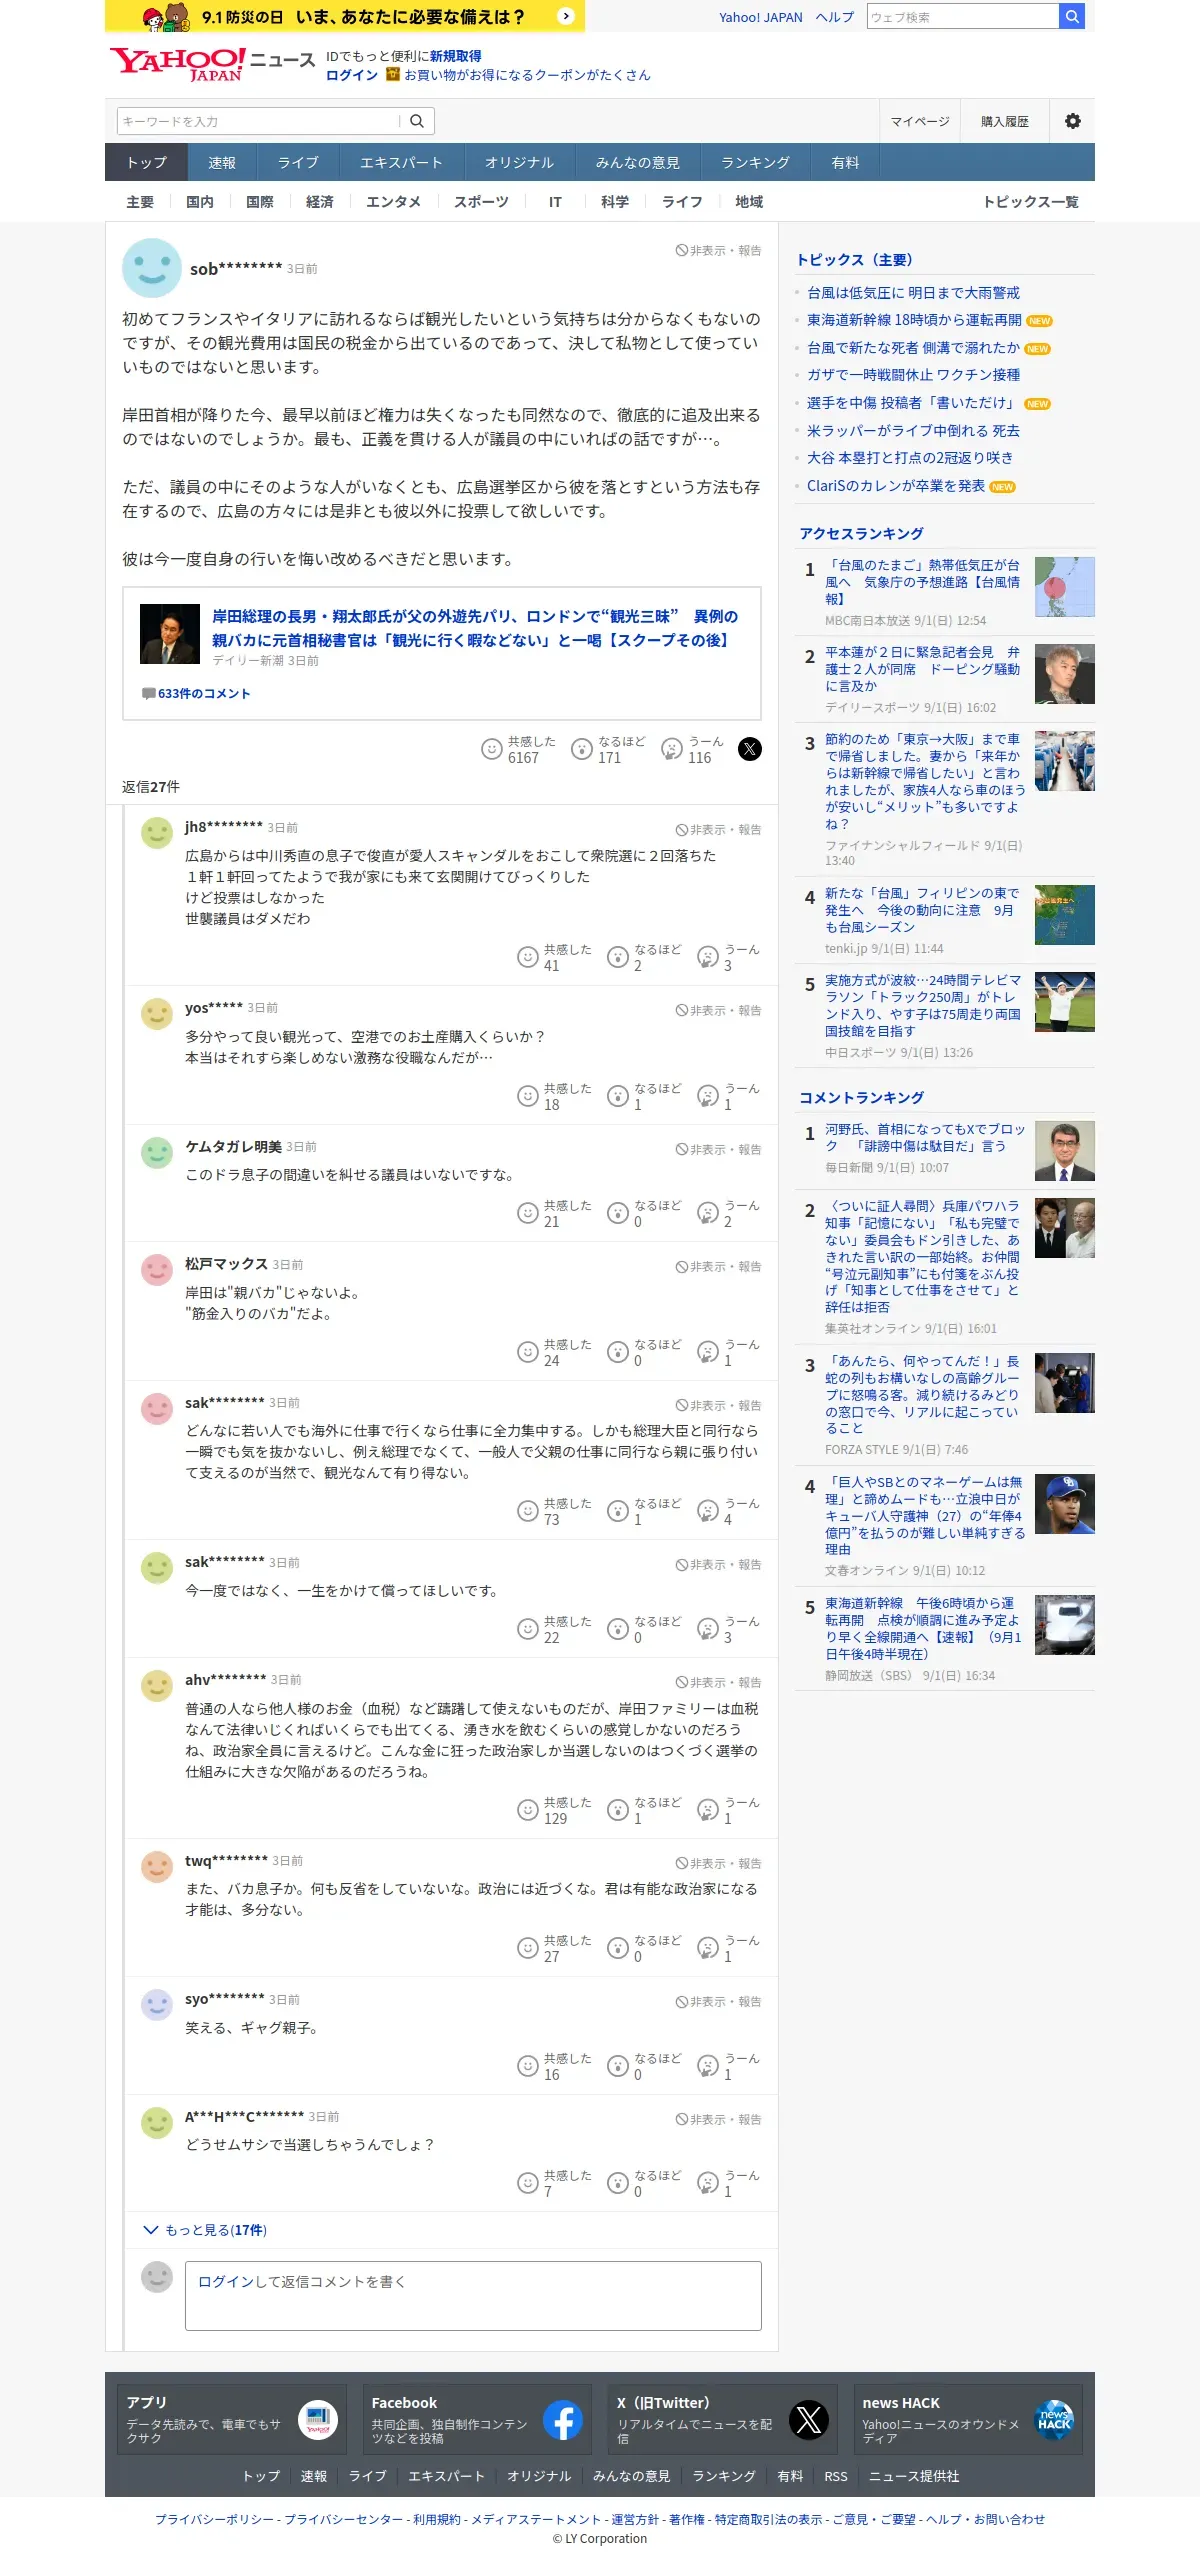Select the ライブ tab
This screenshot has width=1200, height=2567.
298,162
